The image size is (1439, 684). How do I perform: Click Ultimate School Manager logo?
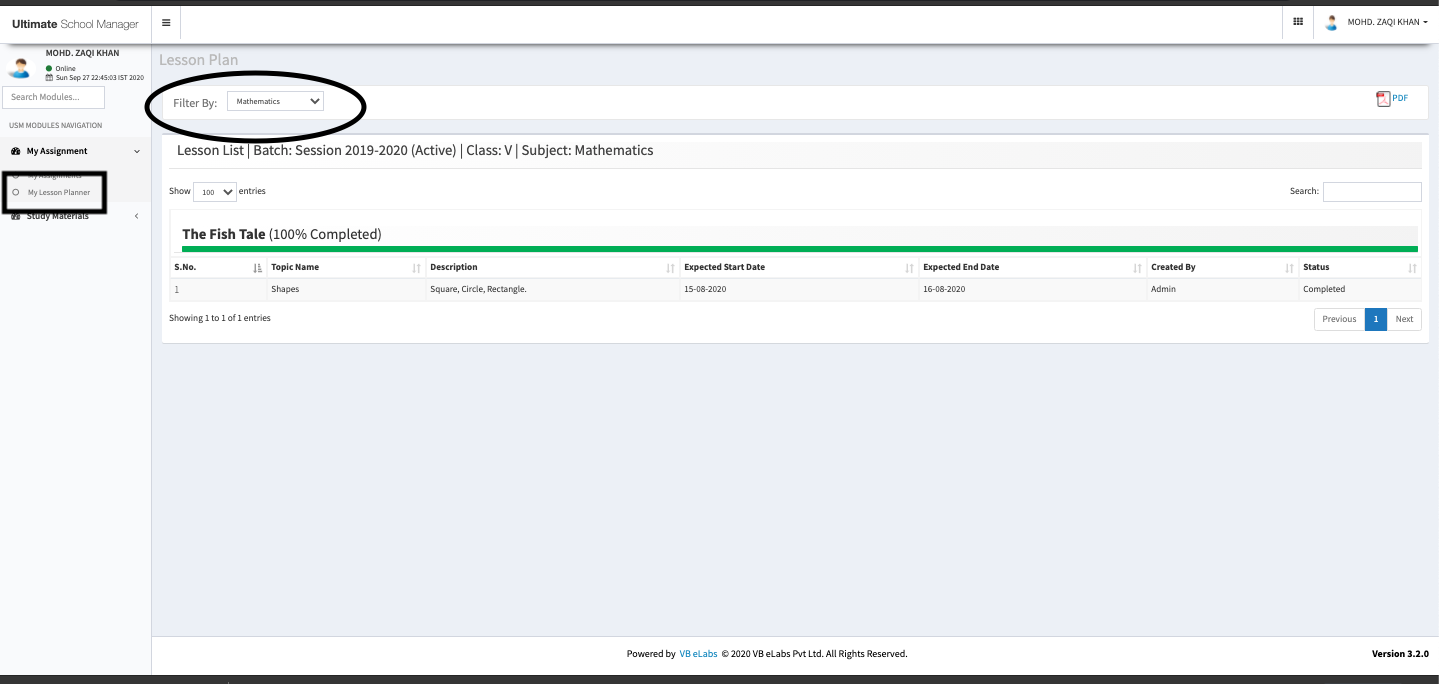click(75, 23)
